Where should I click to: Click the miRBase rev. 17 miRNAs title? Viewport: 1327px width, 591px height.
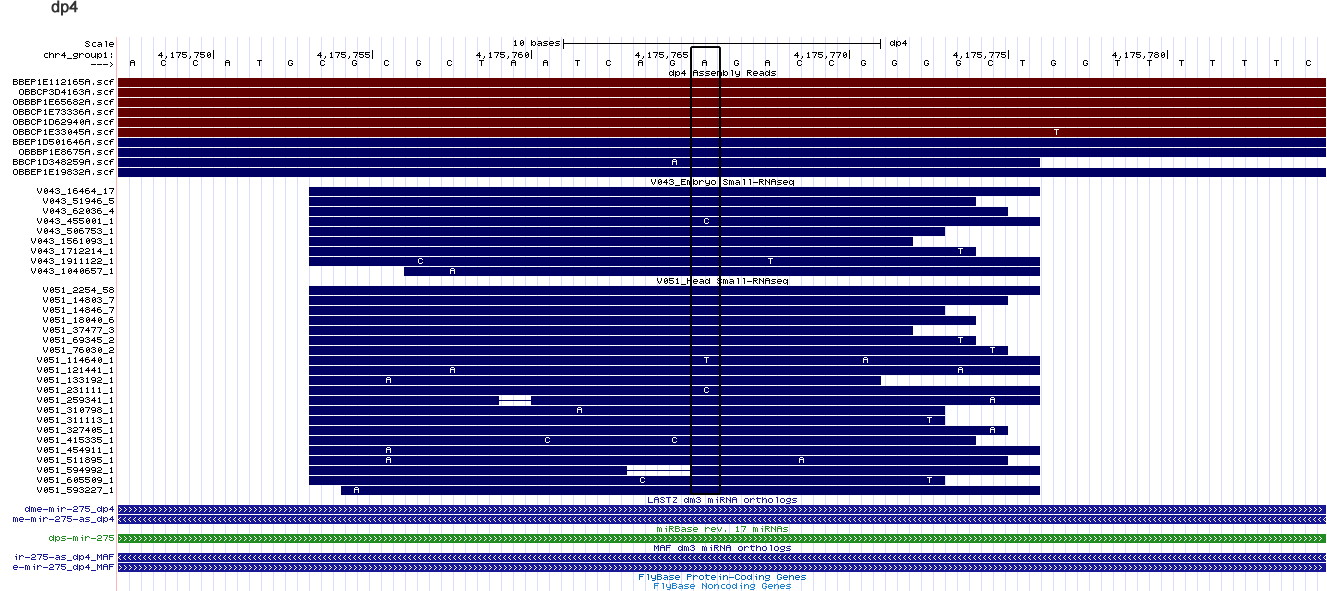click(x=722, y=529)
